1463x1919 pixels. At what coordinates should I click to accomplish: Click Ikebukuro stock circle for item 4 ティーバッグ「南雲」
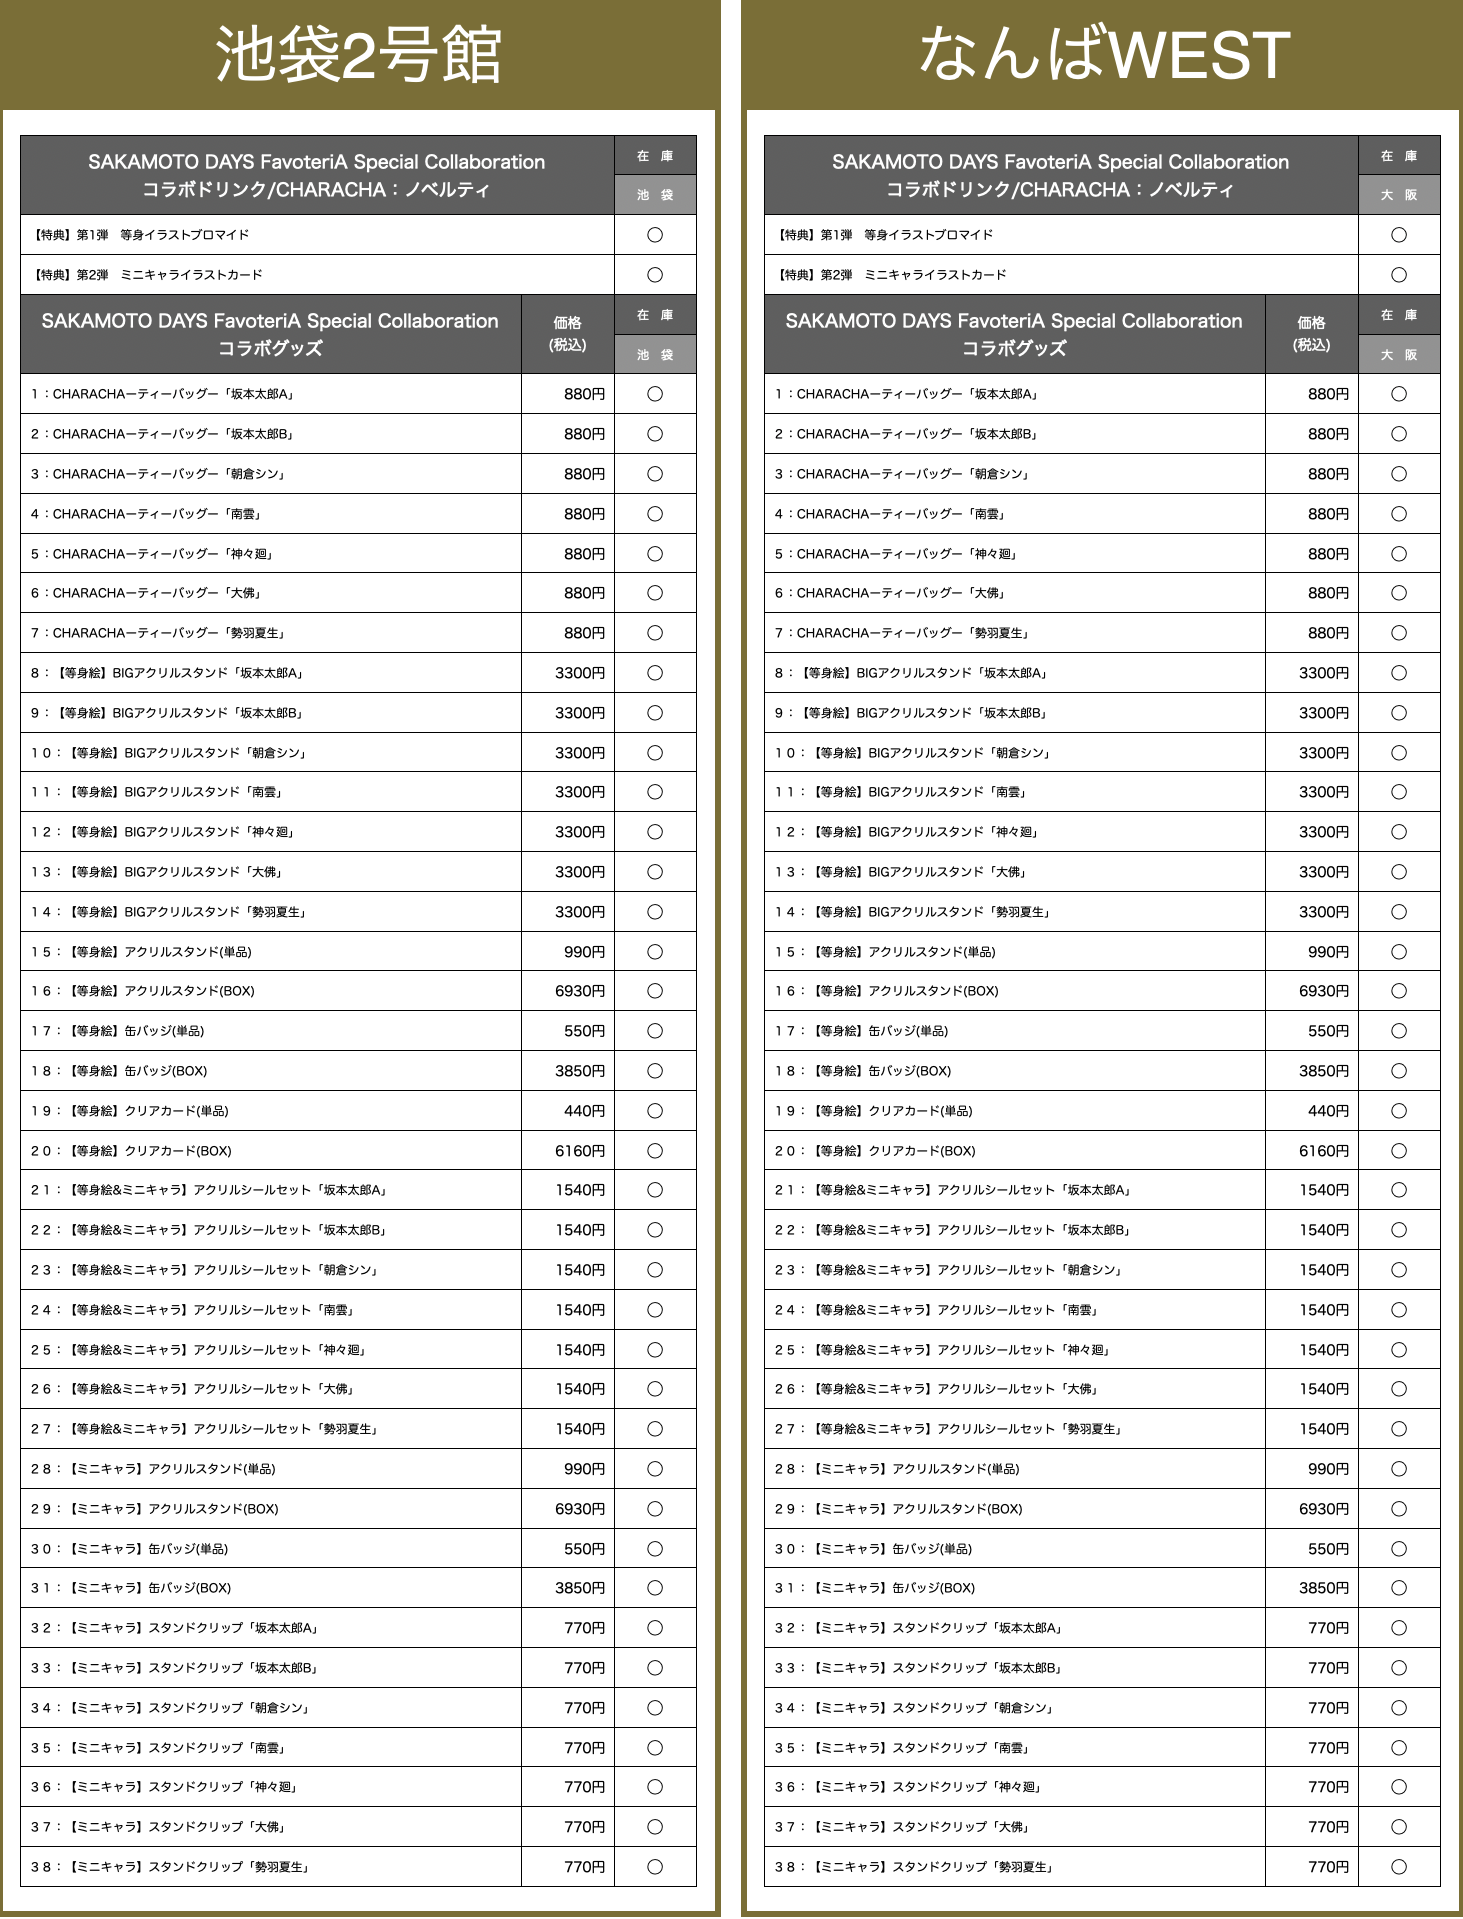click(655, 514)
